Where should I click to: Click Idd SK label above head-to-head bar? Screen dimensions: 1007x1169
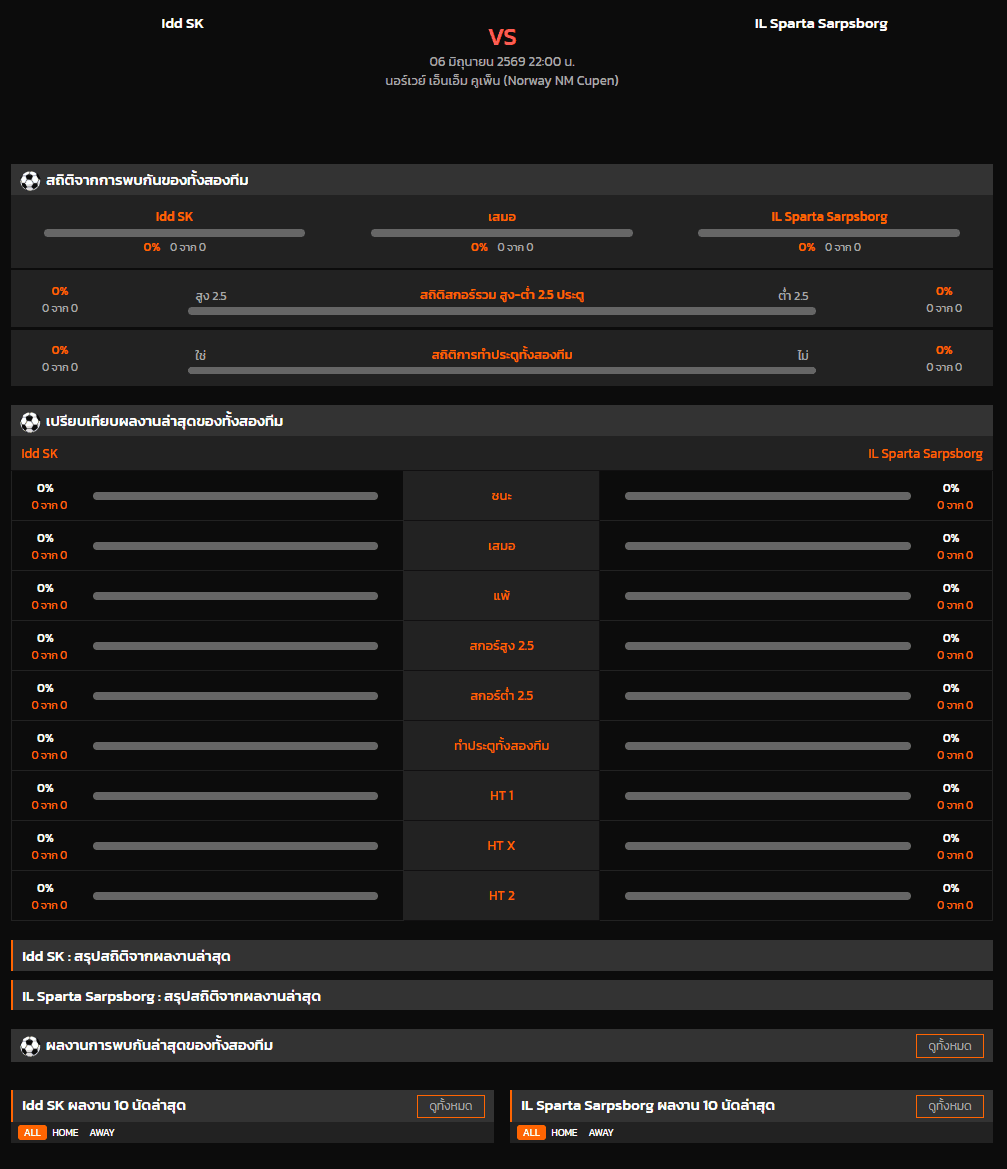click(174, 216)
